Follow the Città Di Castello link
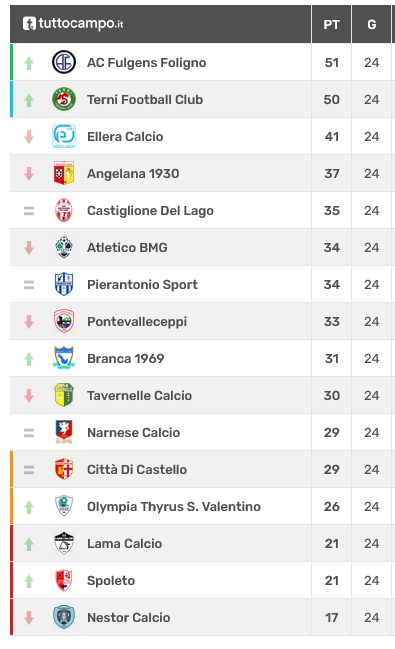The width and height of the screenshot is (395, 649). tap(137, 469)
